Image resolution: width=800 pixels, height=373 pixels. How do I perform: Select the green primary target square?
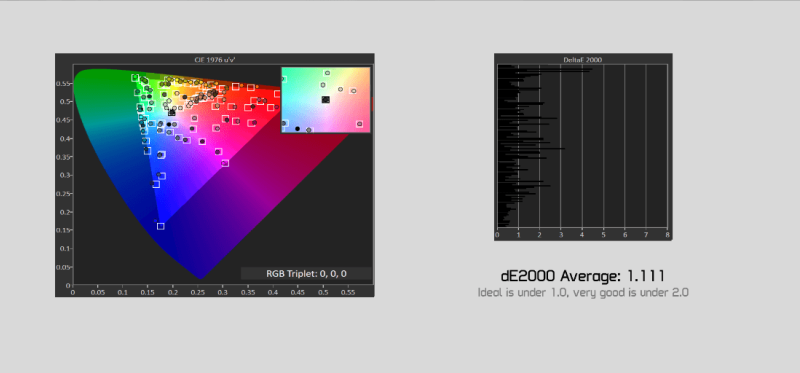135,78
